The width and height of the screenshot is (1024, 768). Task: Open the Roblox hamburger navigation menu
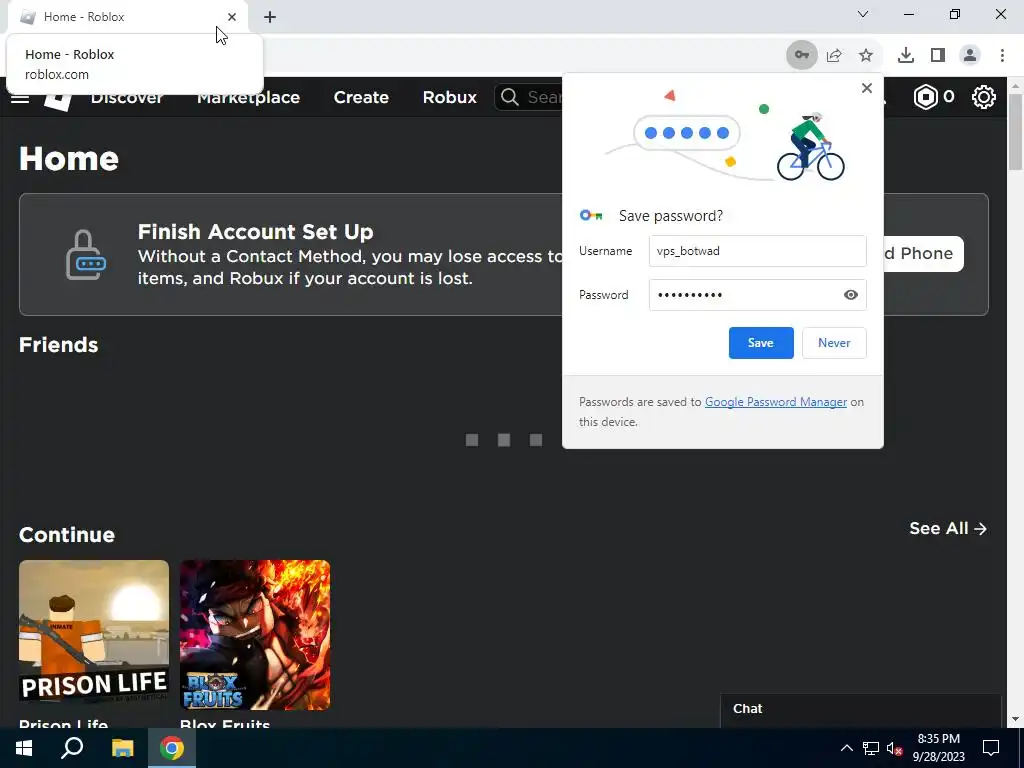coord(20,98)
